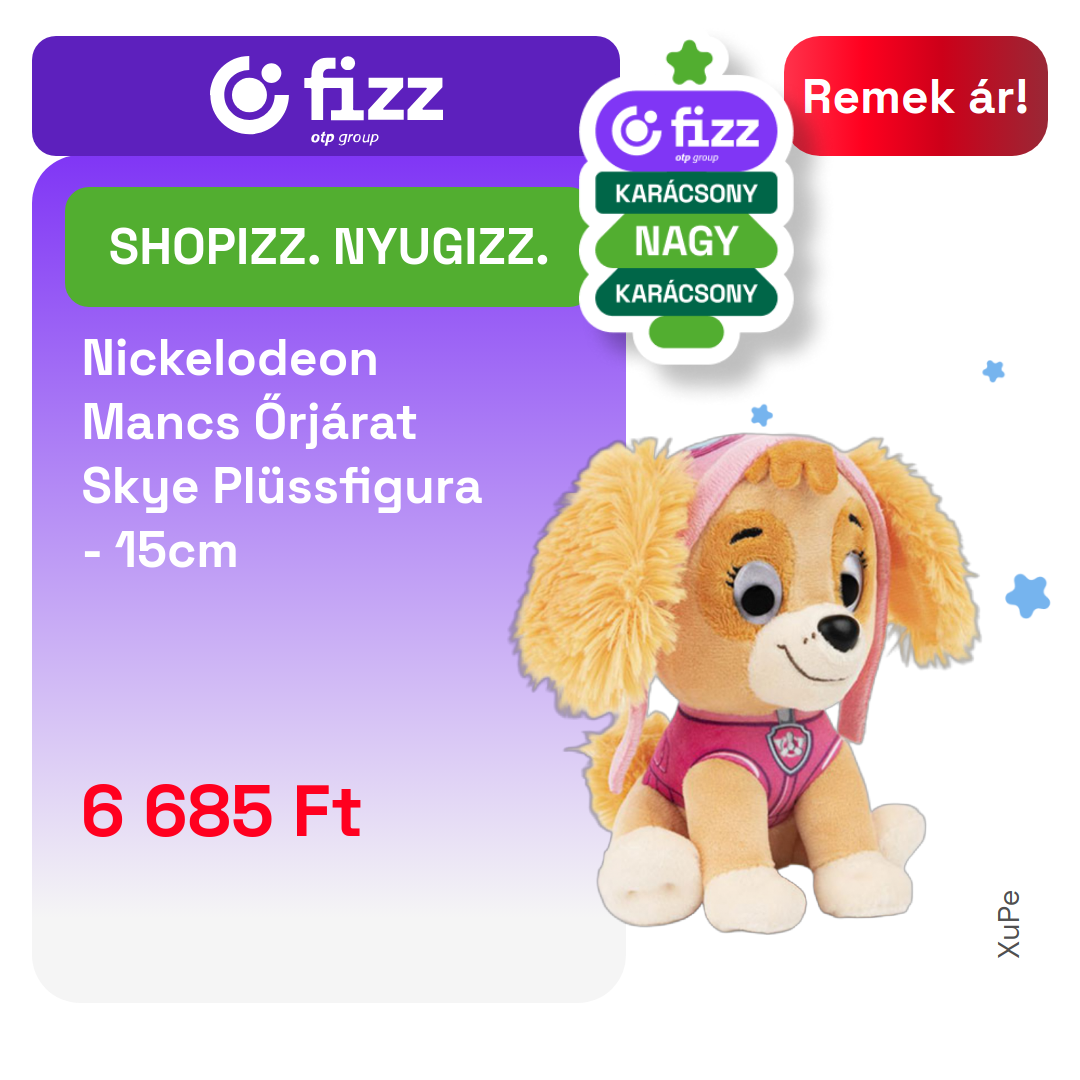This screenshot has width=1080, height=1080.
Task: Click the product title "Nickelodeon Mancs Őrjárat"
Action: click(249, 390)
